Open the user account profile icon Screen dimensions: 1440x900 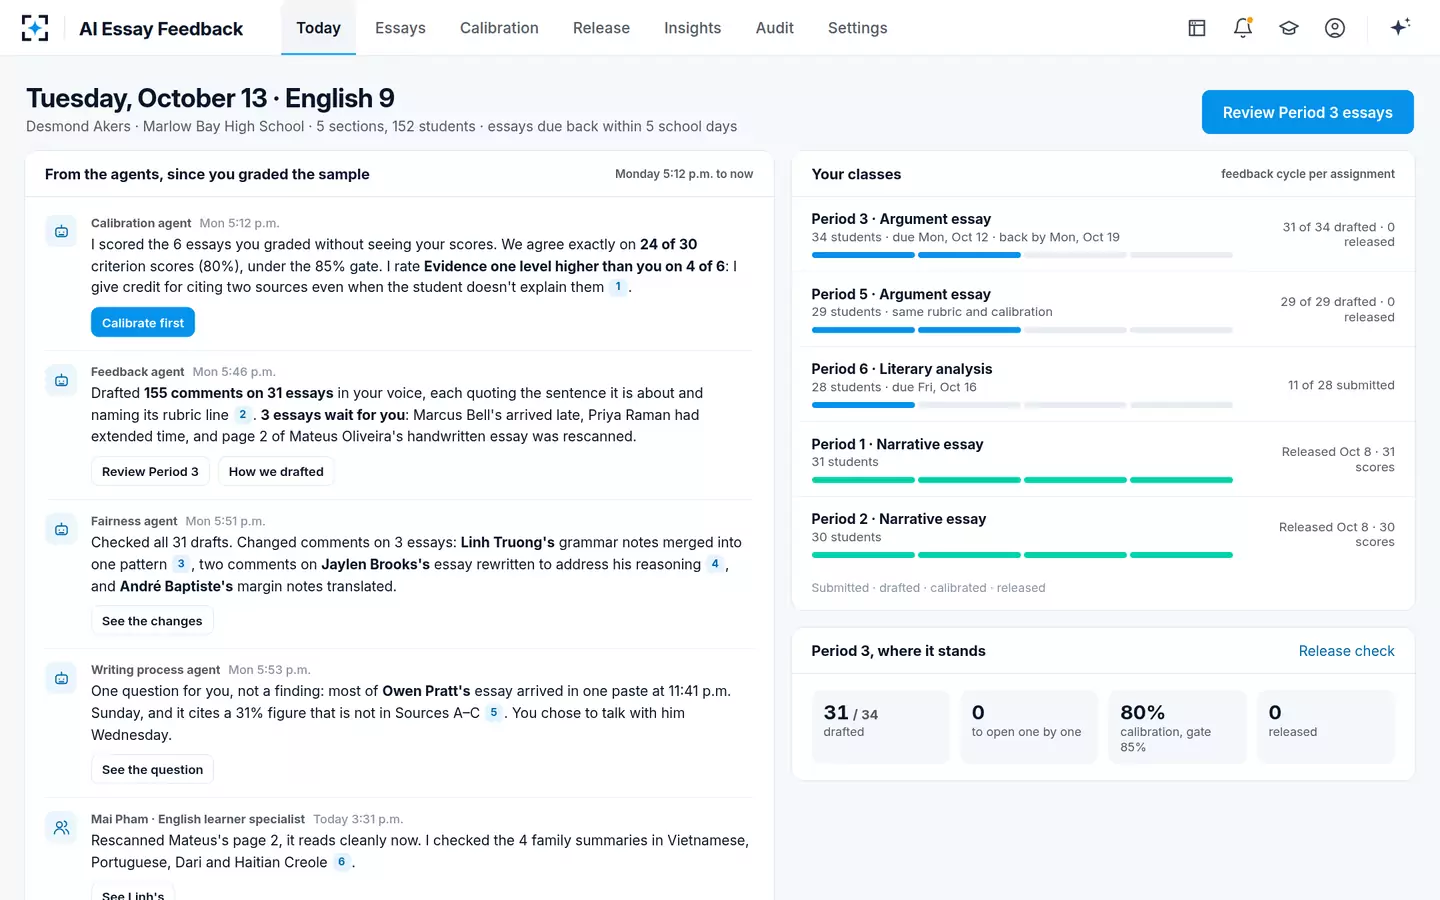1335,28
